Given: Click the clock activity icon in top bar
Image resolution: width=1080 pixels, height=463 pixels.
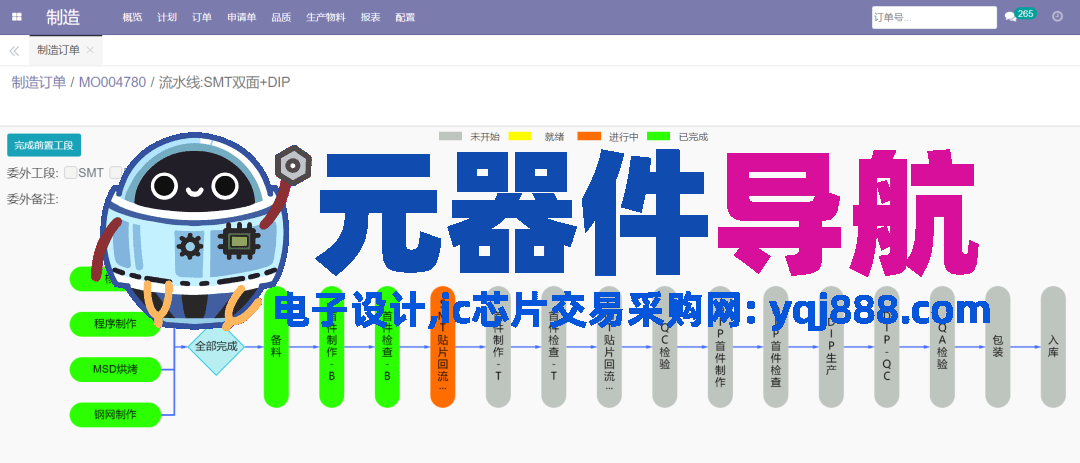Looking at the screenshot, I should click(x=1057, y=17).
